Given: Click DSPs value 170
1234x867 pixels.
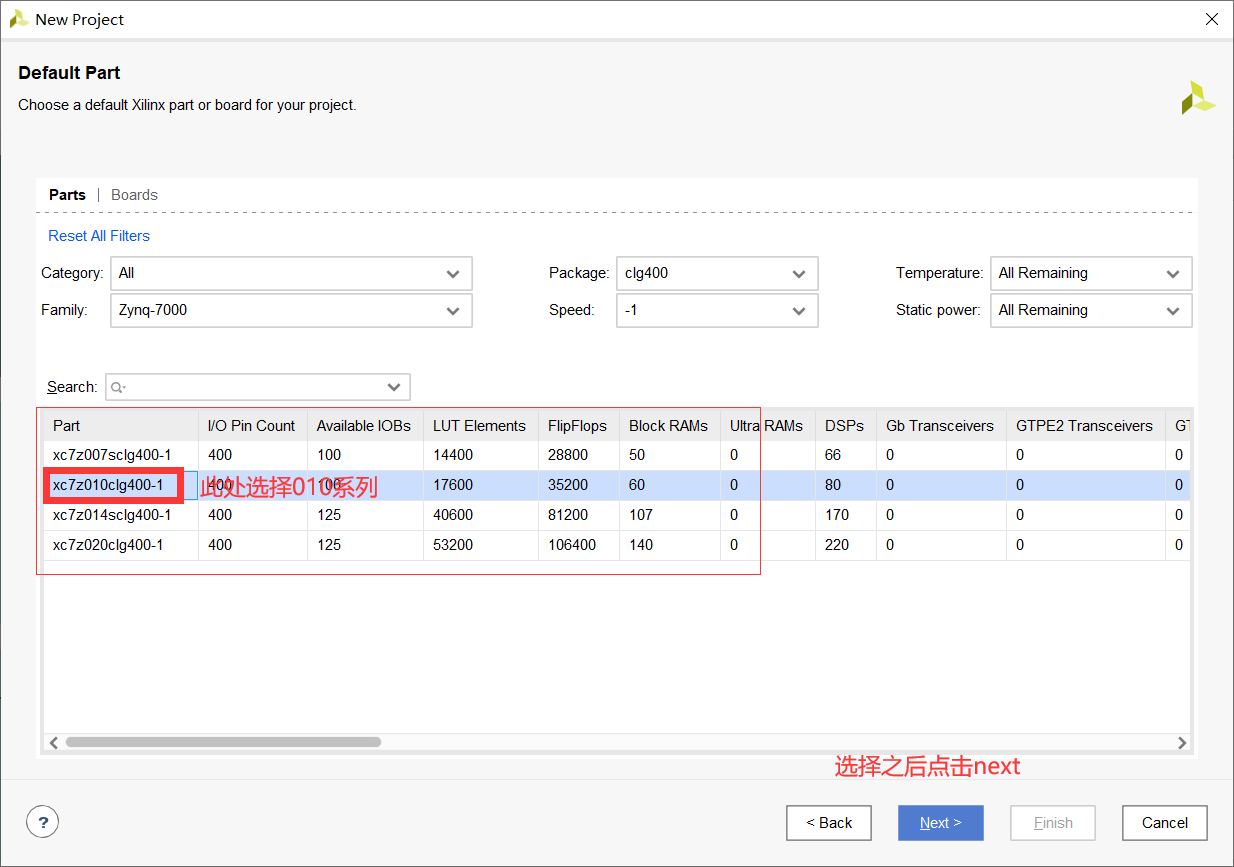Looking at the screenshot, I should click(x=837, y=515).
